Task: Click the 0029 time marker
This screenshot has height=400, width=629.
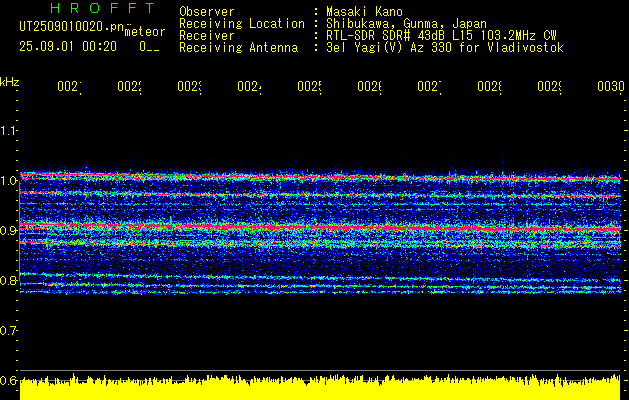Action: pos(549,86)
